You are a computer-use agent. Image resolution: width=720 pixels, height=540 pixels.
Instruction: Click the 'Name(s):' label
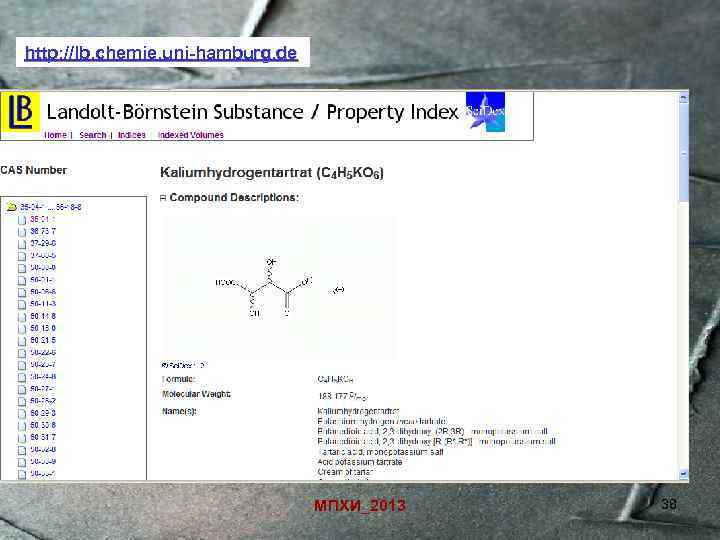tap(180, 411)
